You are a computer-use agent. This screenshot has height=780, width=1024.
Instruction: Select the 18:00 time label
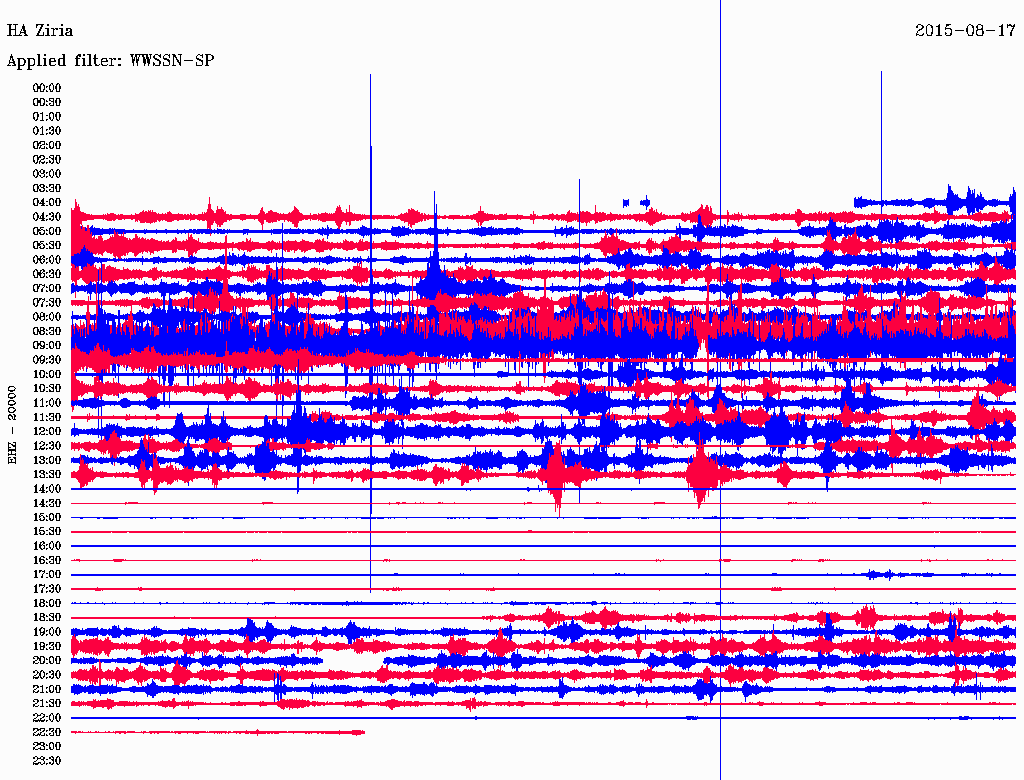(x=47, y=604)
